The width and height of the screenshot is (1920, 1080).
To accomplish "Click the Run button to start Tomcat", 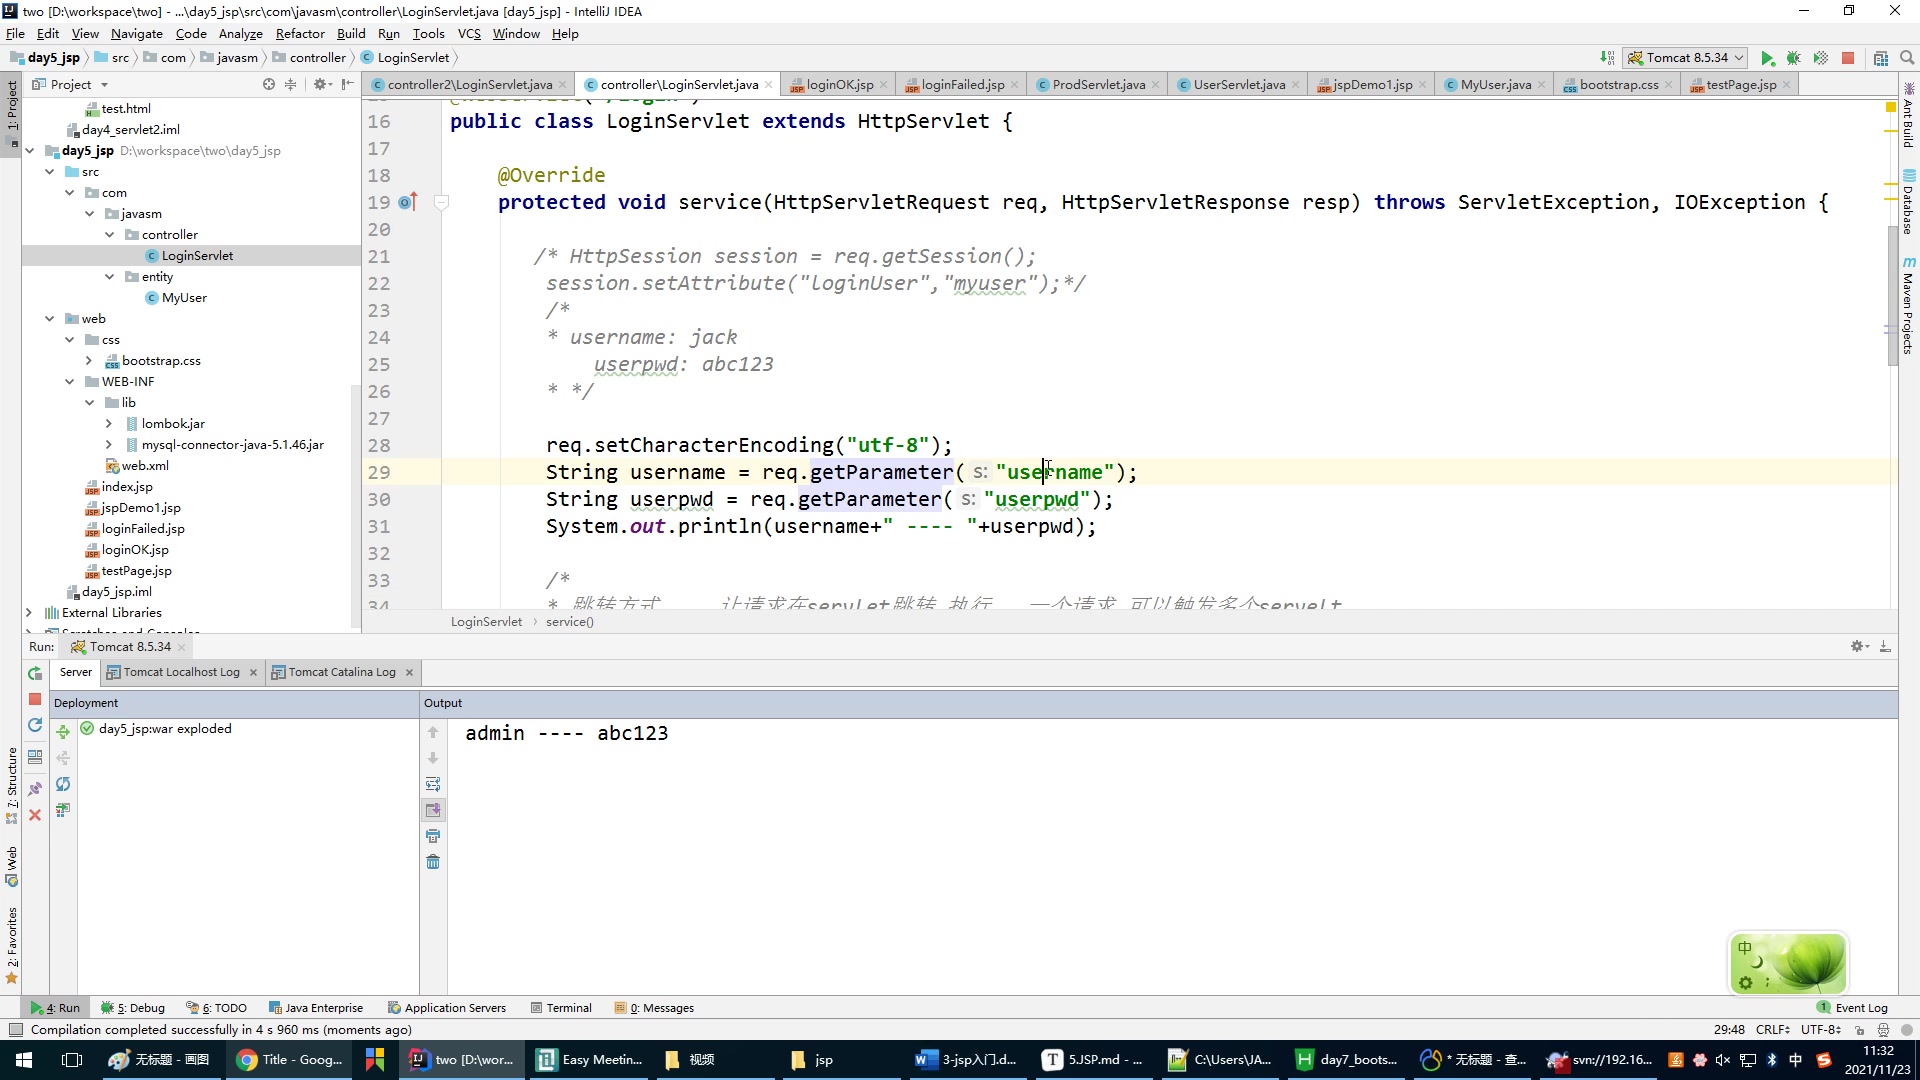I will click(x=1768, y=58).
